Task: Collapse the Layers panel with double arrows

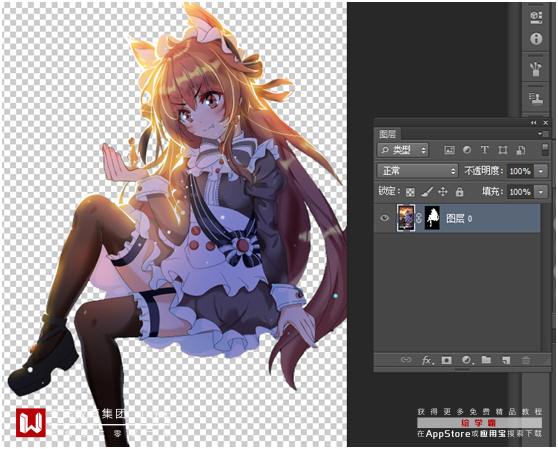Action: pyautogui.click(x=533, y=122)
